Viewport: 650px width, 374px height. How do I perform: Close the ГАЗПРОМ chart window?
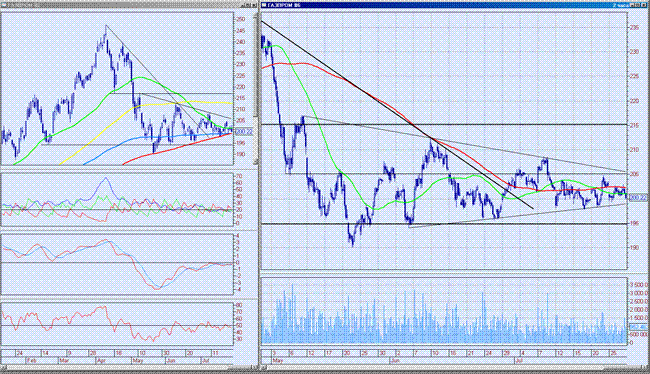coord(644,5)
